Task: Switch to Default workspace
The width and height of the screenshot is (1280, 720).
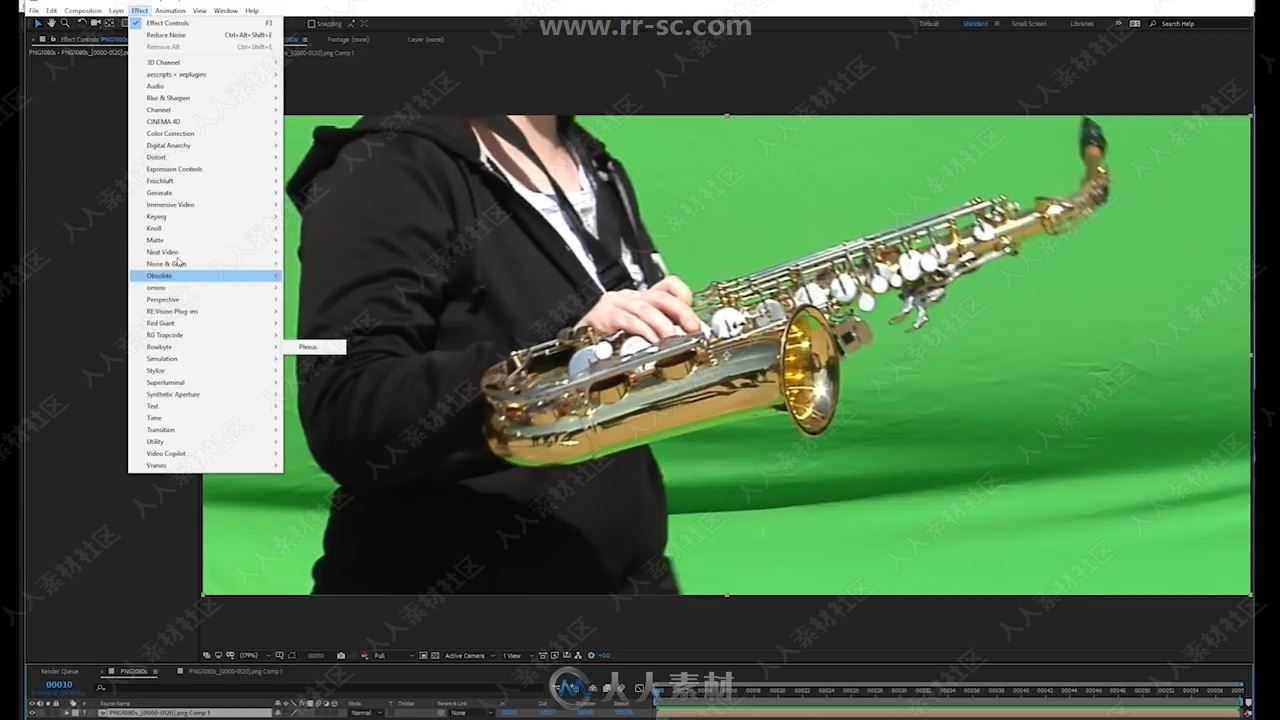Action: click(929, 23)
